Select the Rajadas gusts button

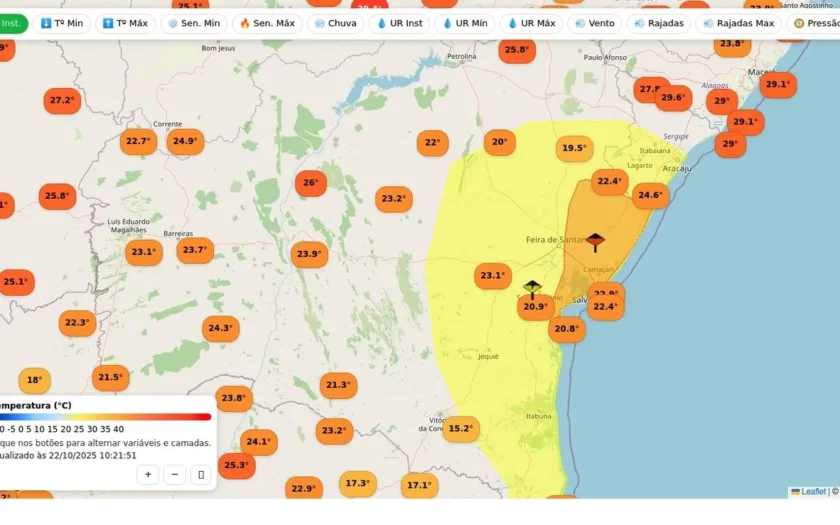coord(659,24)
